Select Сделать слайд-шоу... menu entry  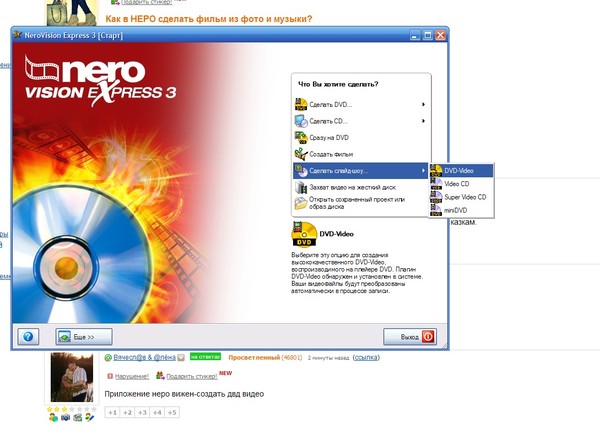[360, 171]
